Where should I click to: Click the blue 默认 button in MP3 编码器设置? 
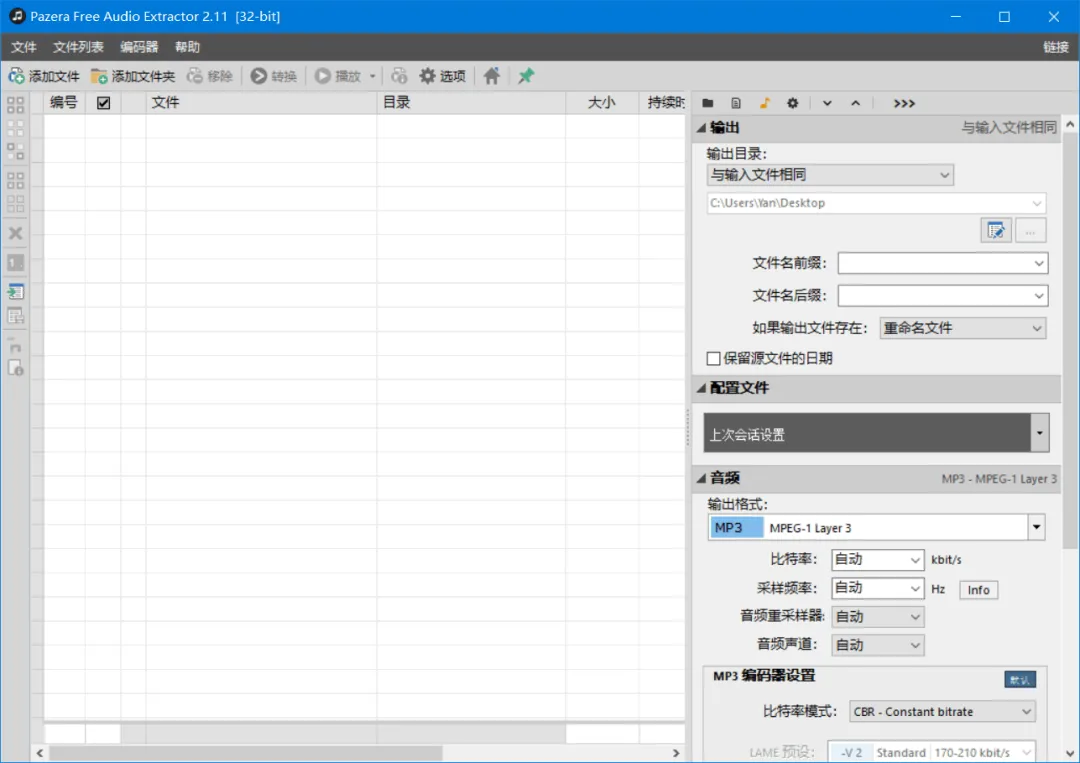1020,680
